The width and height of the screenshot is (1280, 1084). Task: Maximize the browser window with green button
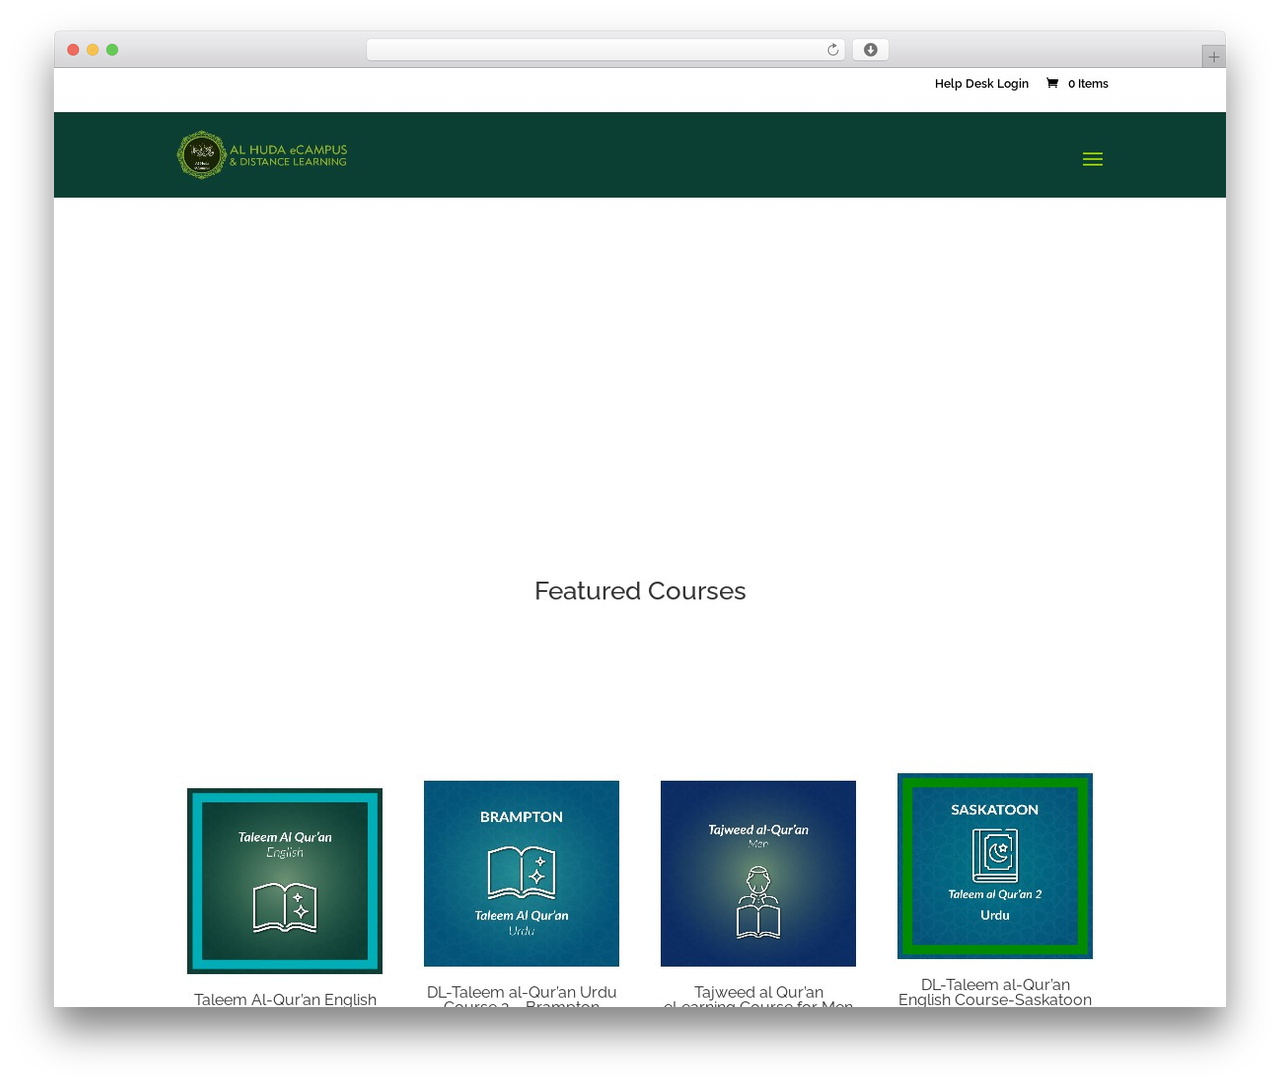click(x=112, y=50)
